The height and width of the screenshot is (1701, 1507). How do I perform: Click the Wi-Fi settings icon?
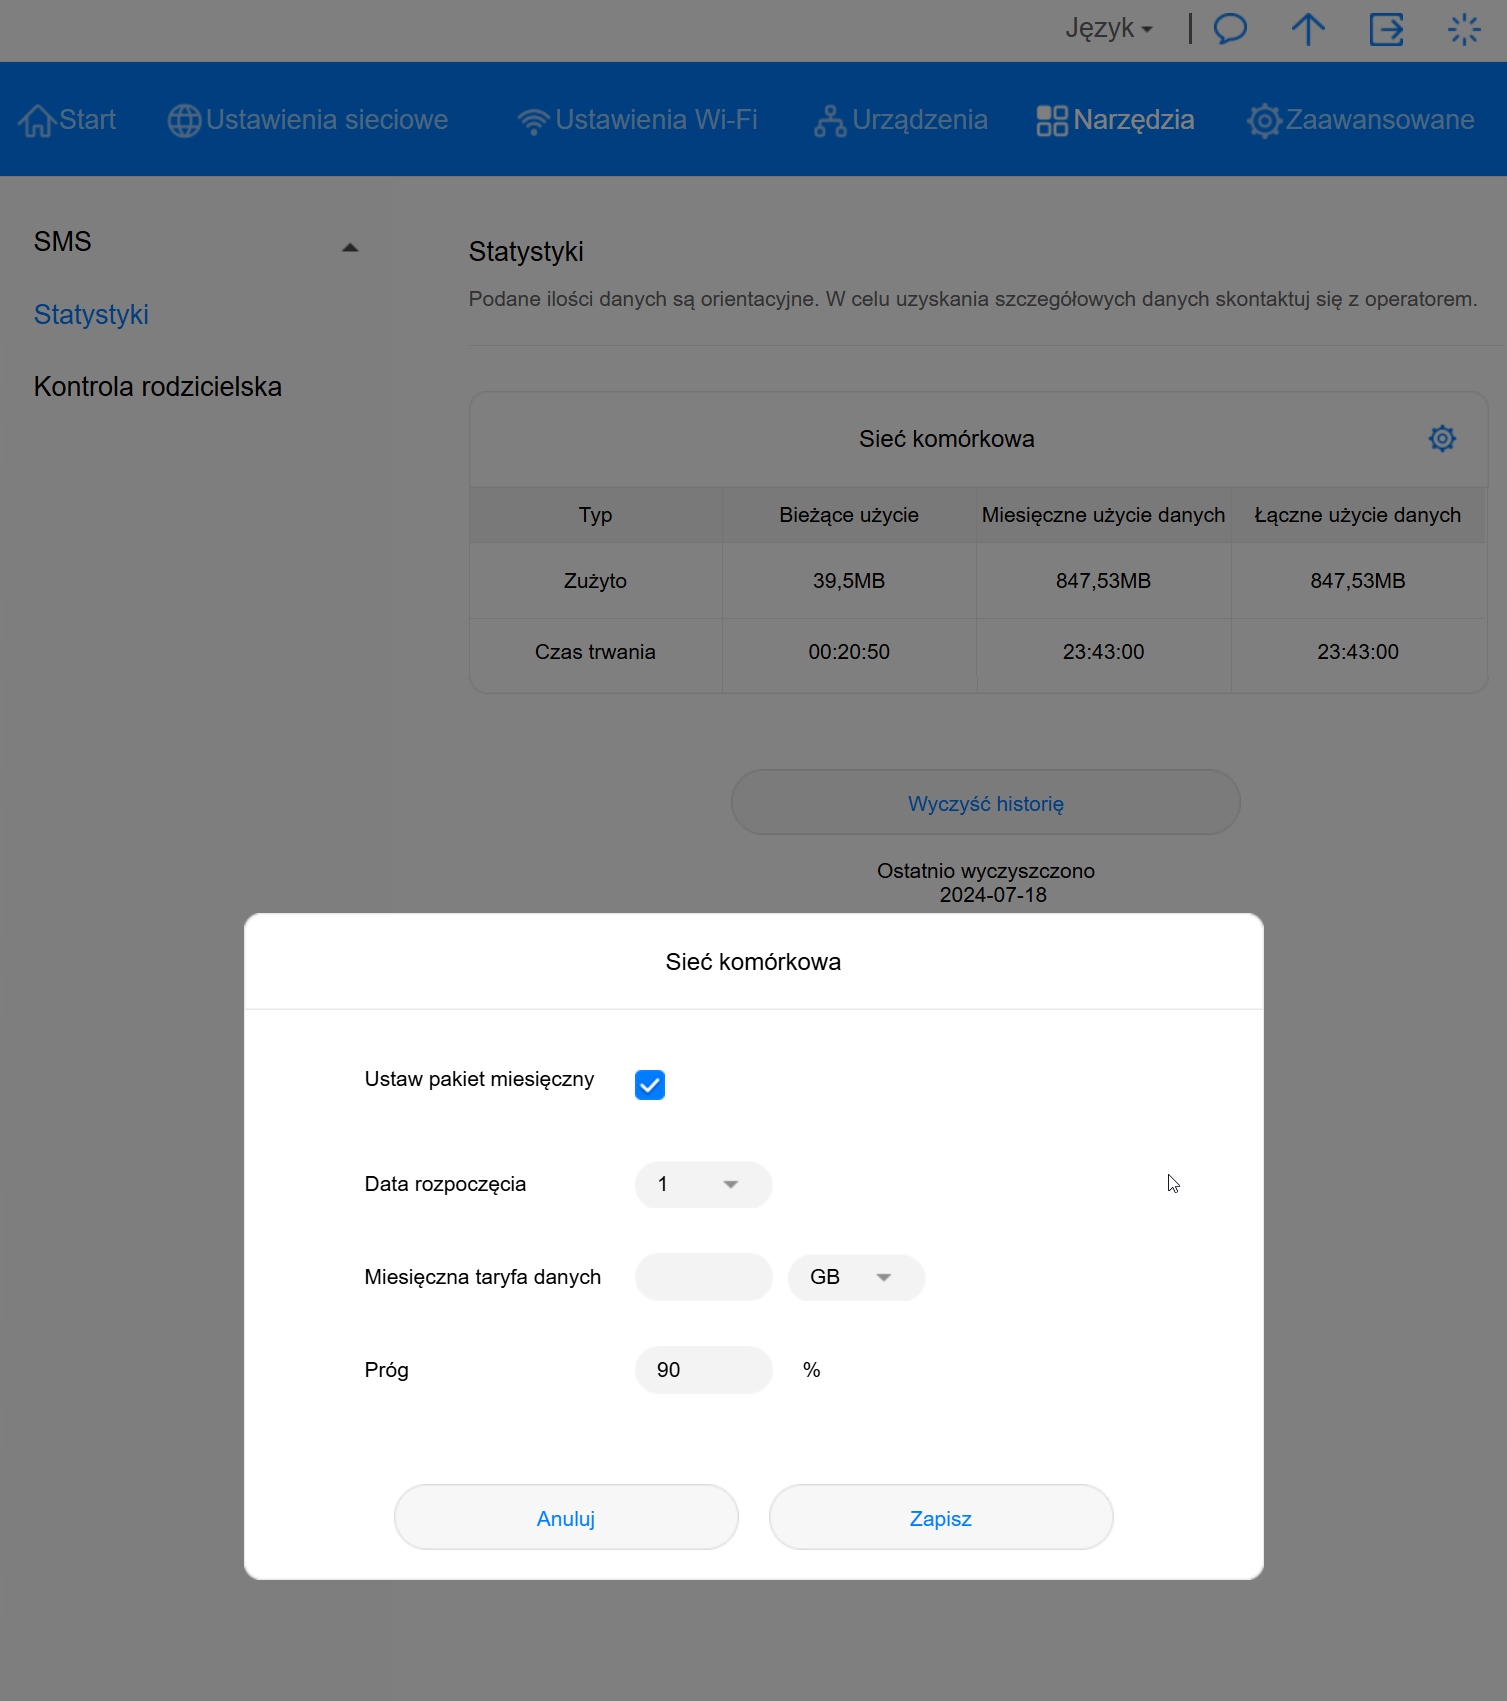coord(533,121)
